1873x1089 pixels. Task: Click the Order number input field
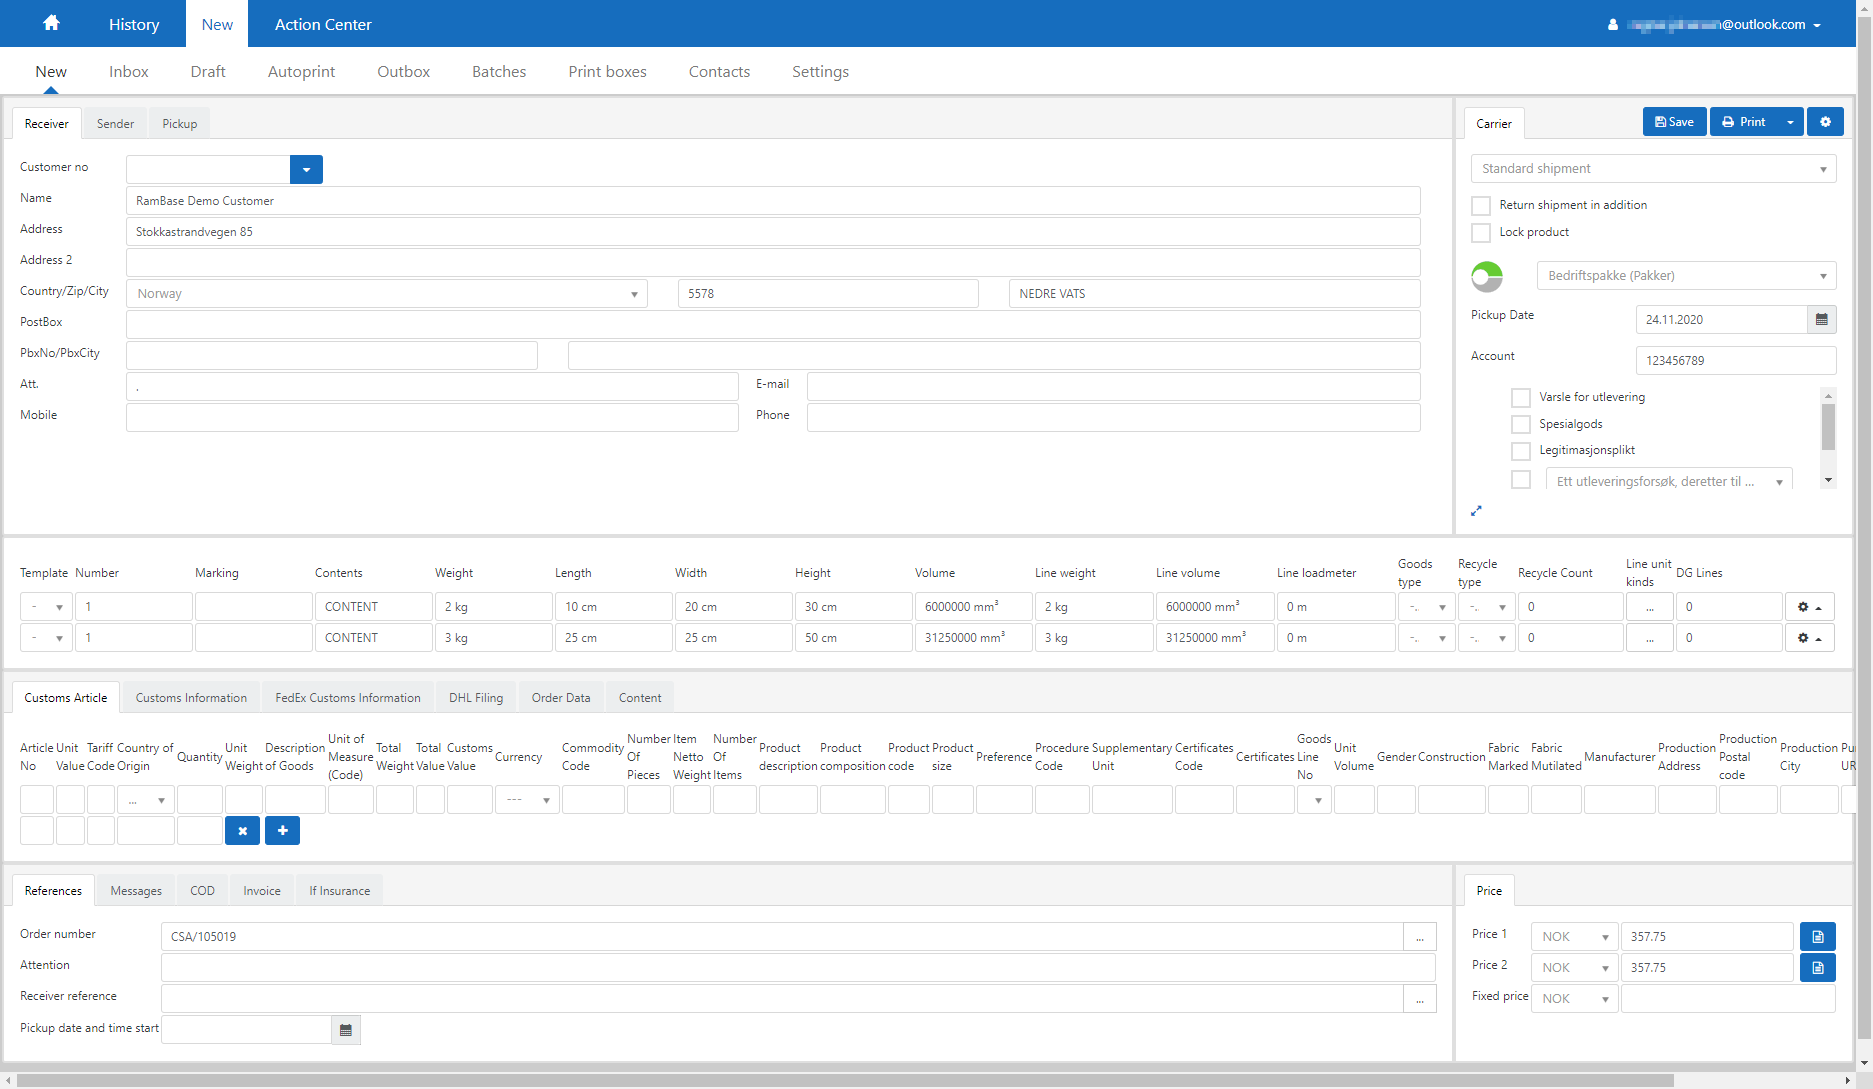coord(781,937)
